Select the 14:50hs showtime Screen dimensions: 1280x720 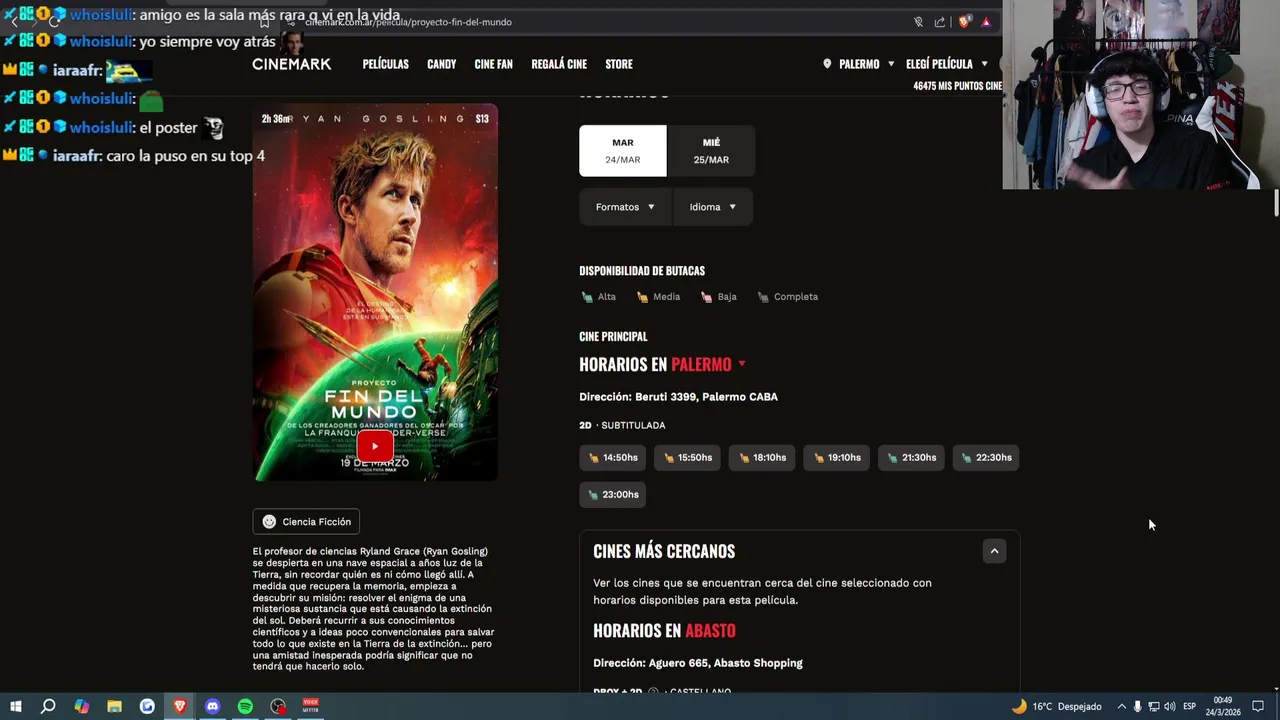[x=612, y=458]
